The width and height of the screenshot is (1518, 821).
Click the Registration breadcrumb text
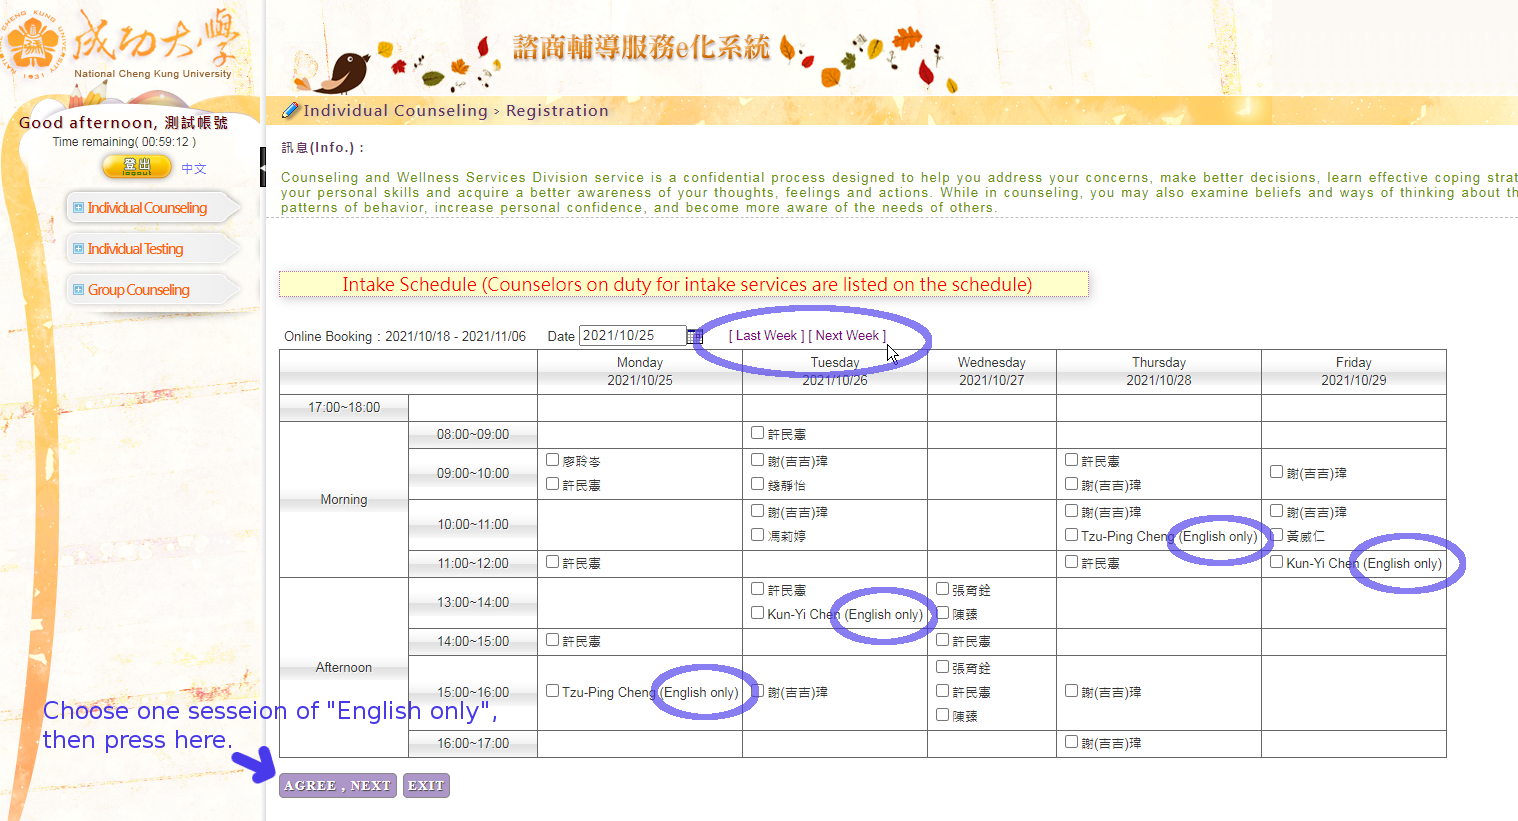pos(557,111)
